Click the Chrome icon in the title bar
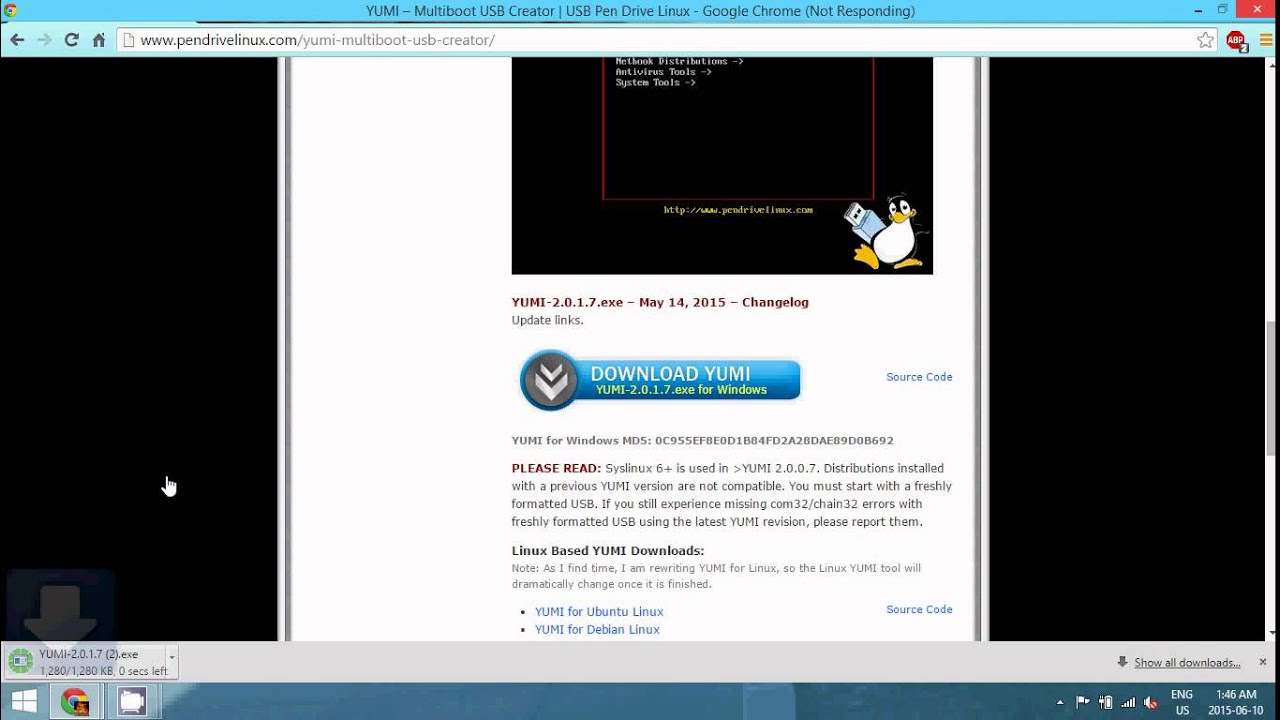1280x720 pixels. pos(11,10)
